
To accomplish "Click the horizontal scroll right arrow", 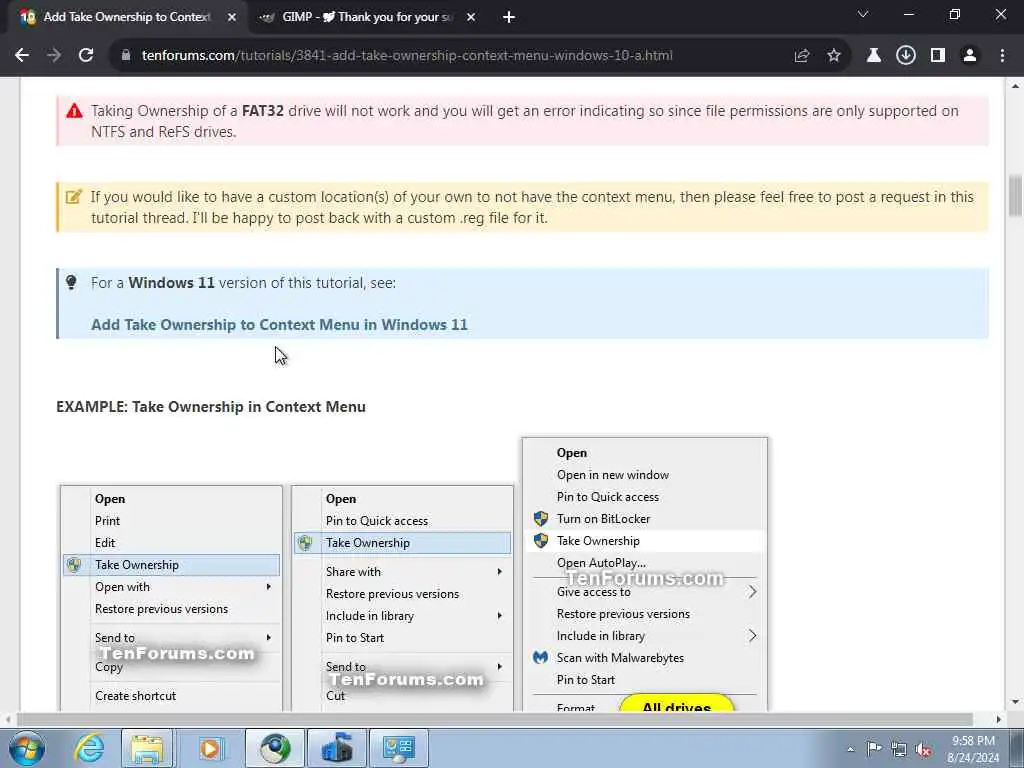I will pyautogui.click(x=998, y=719).
